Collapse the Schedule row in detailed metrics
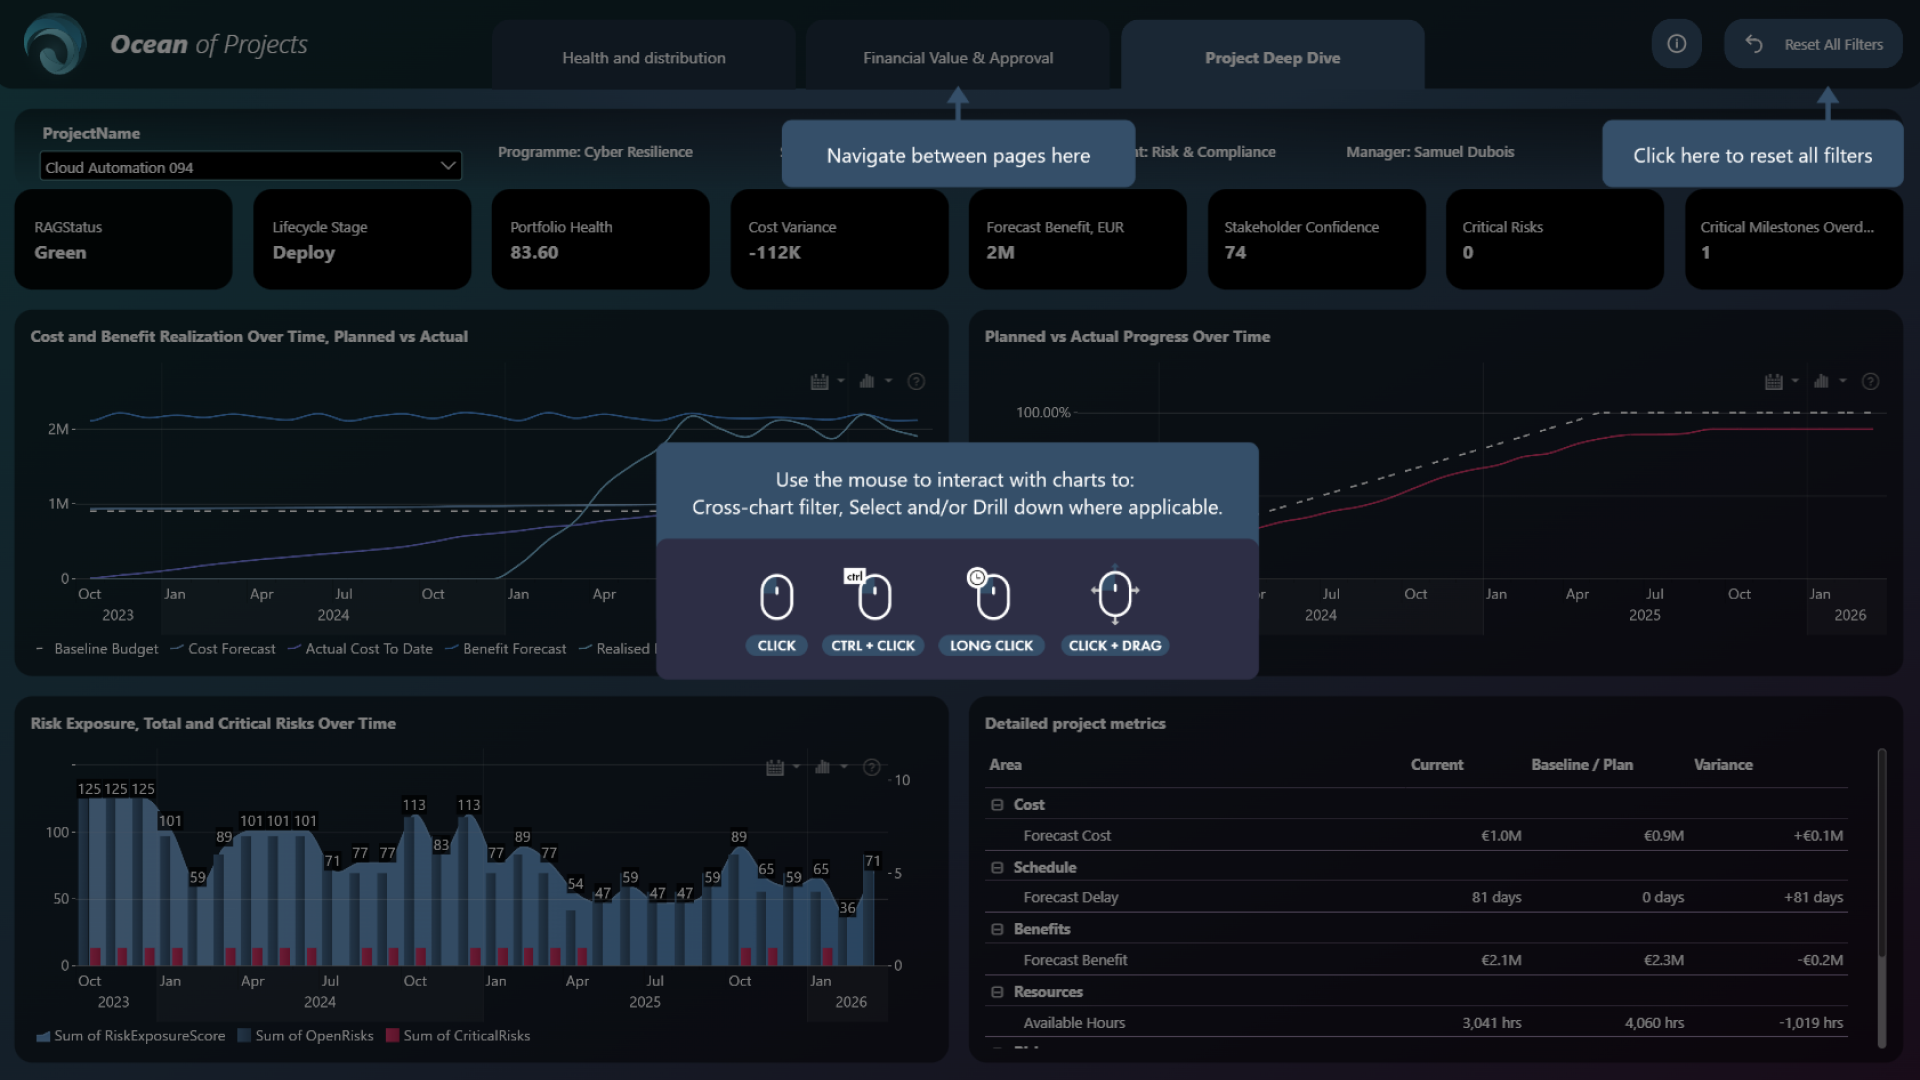This screenshot has width=1920, height=1080. click(x=997, y=867)
